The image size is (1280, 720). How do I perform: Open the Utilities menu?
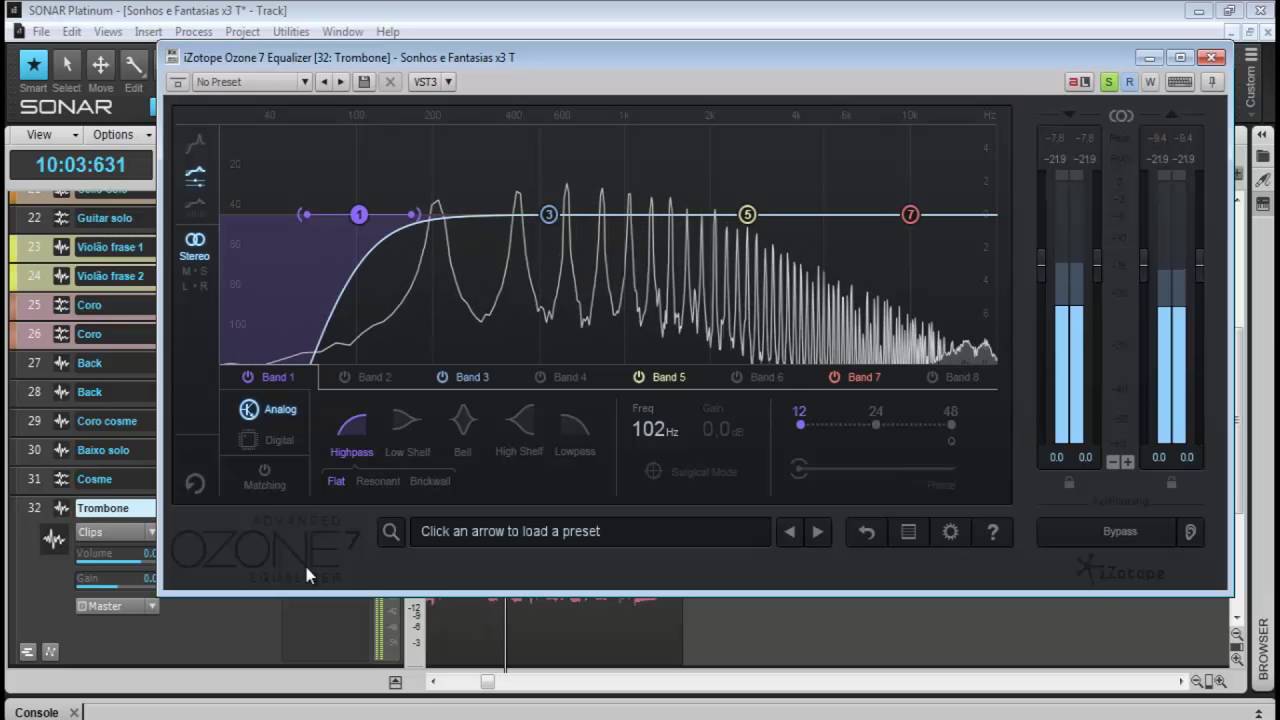(x=291, y=32)
